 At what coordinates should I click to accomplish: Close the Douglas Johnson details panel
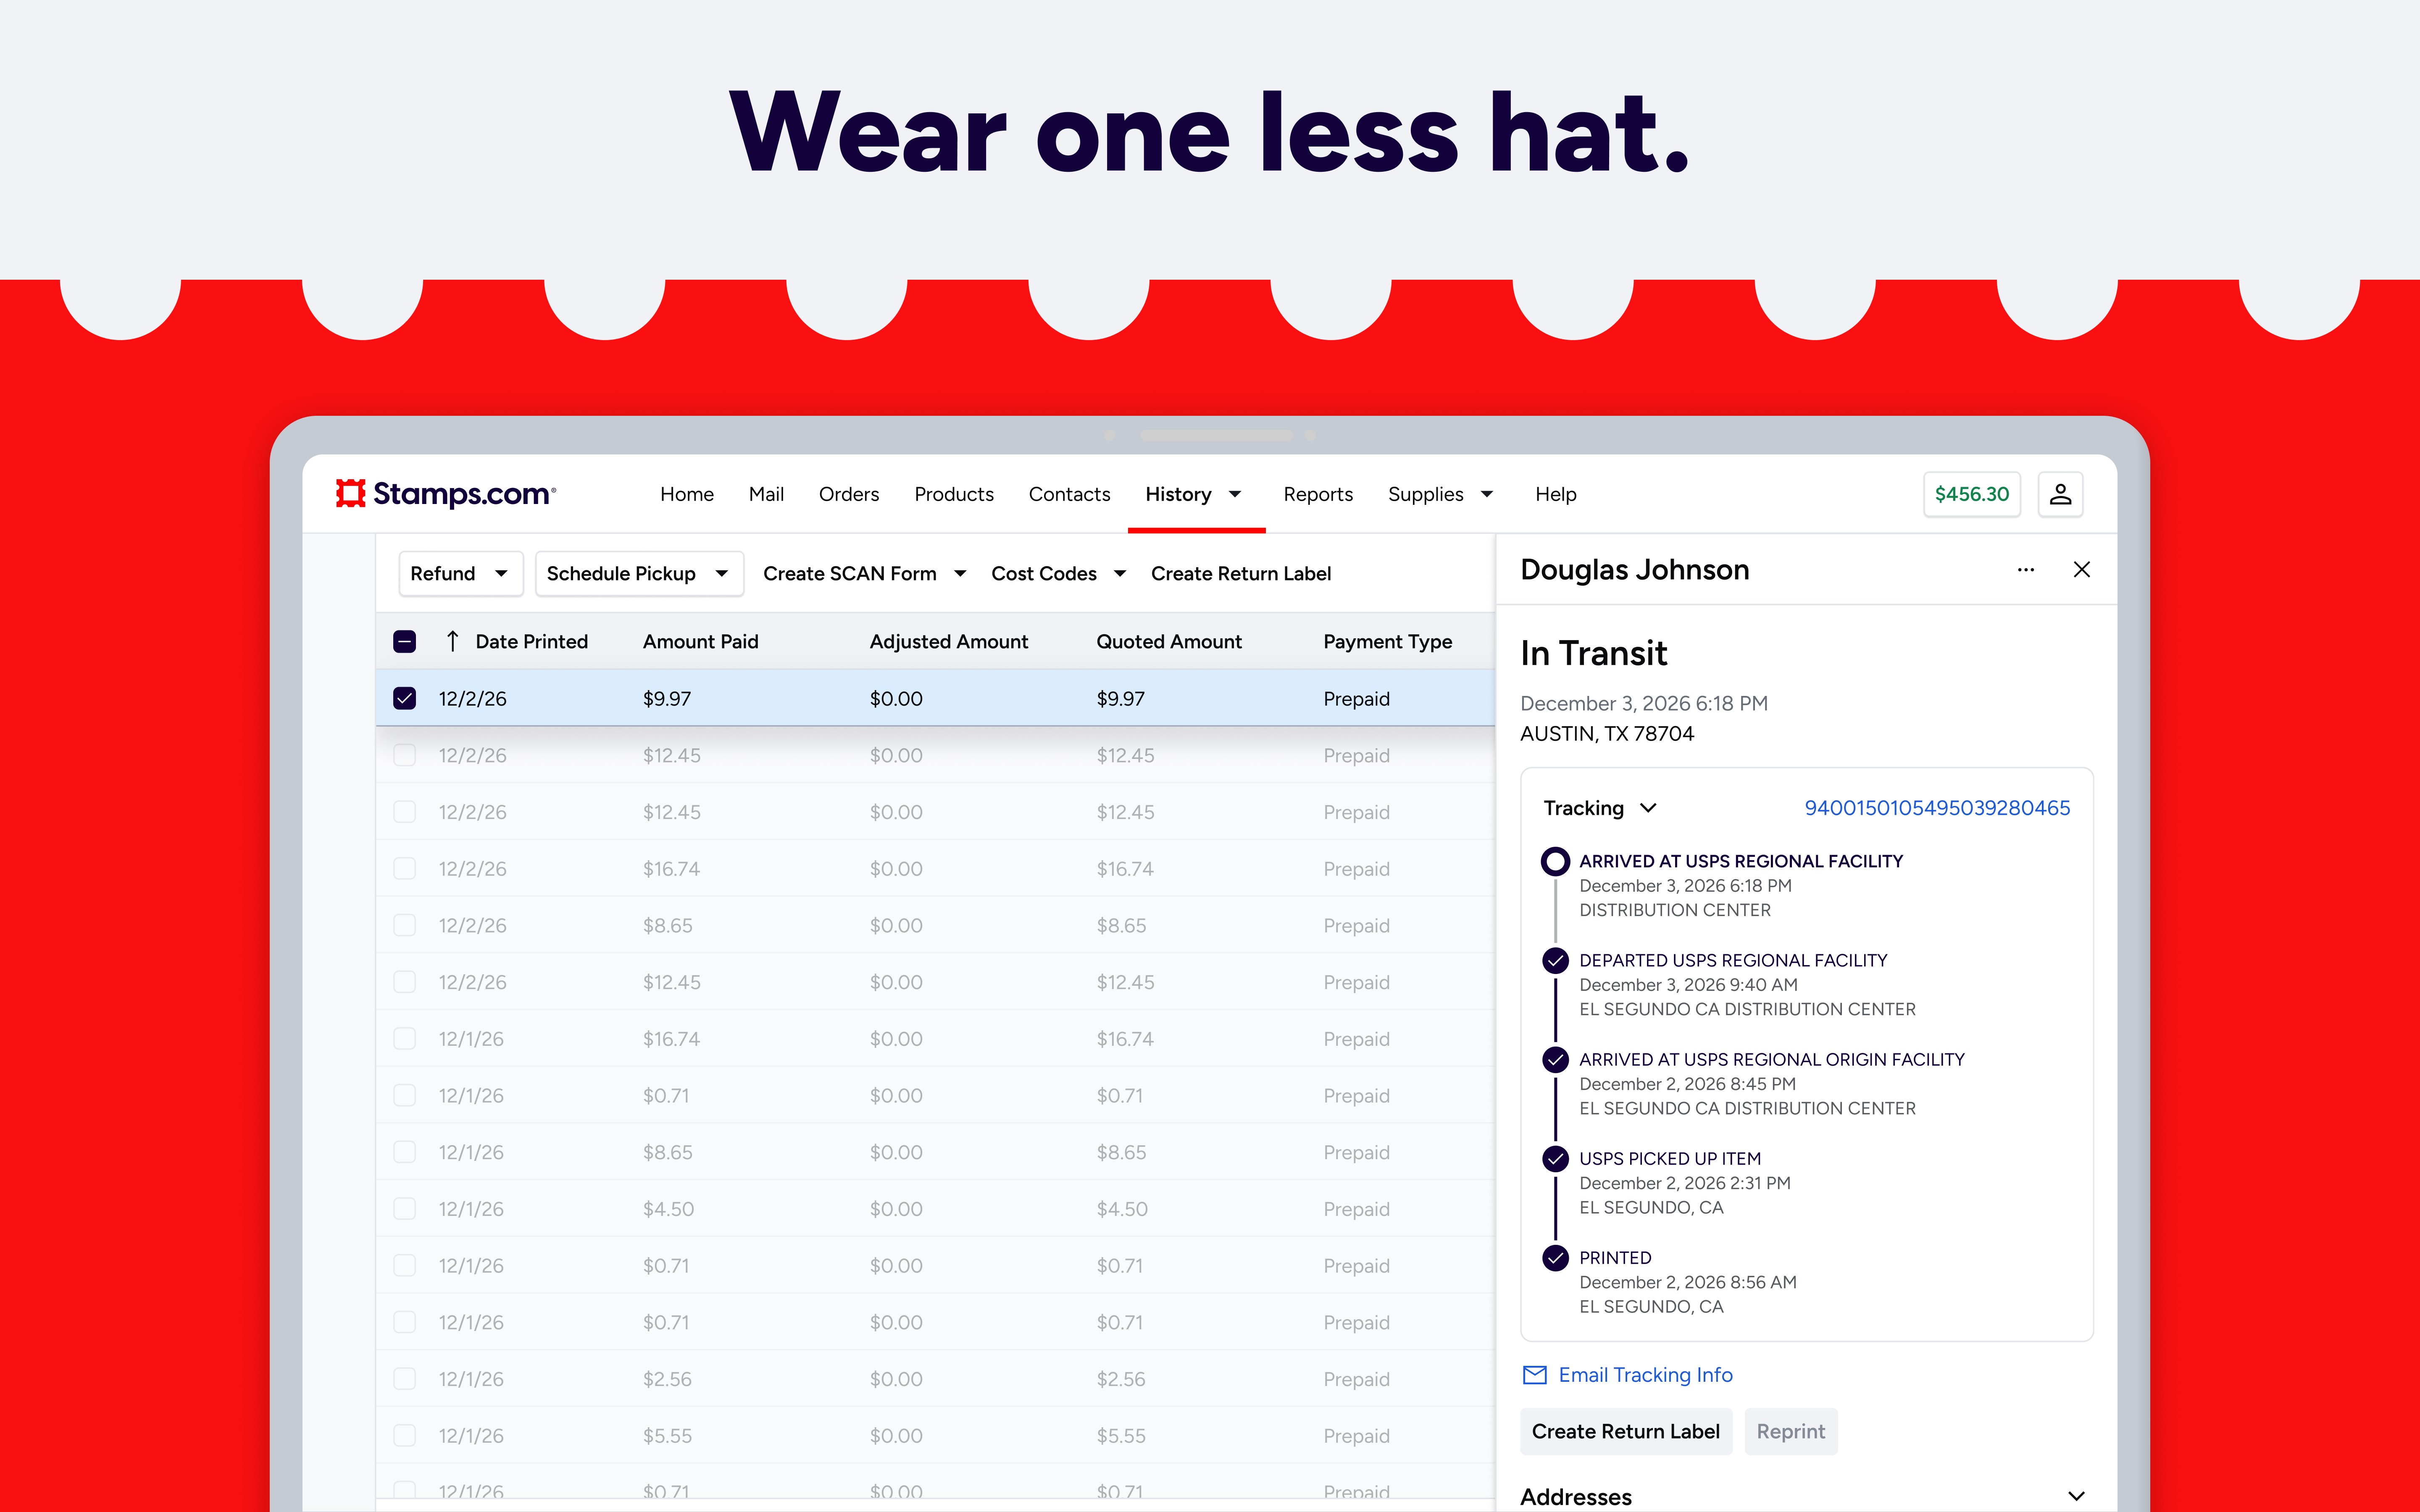click(2082, 570)
